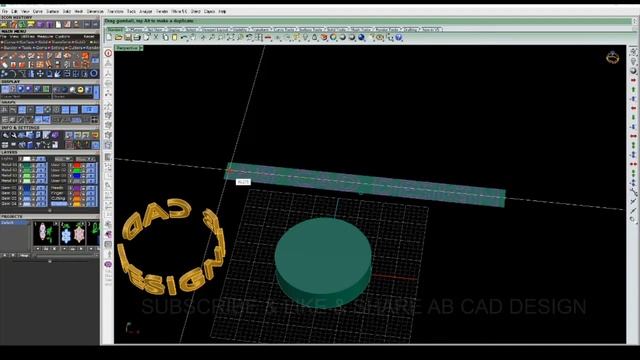
Task: Open the Transform menu in top menu bar
Action: coord(115,11)
